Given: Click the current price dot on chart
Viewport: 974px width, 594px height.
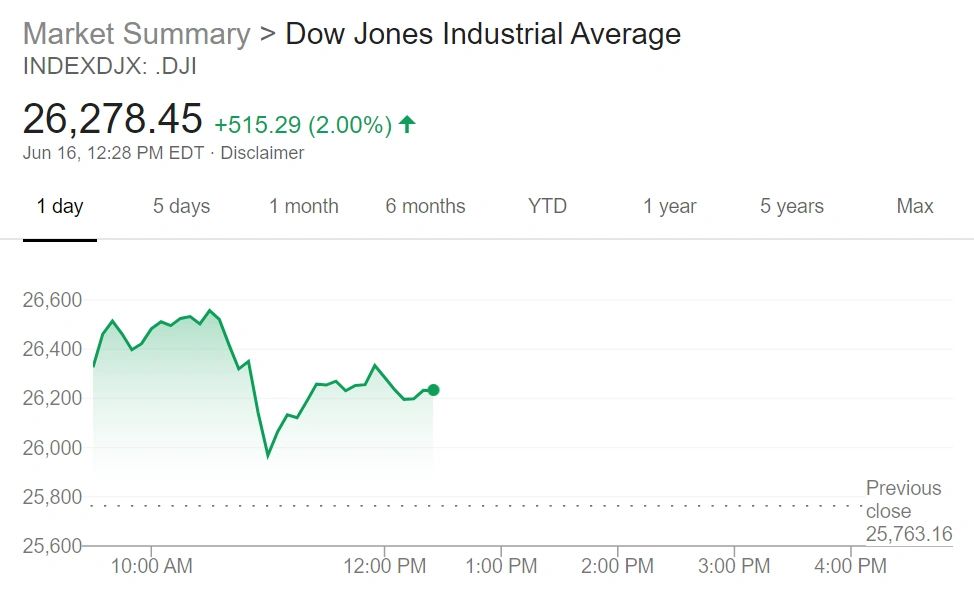Looking at the screenshot, I should coord(433,390).
